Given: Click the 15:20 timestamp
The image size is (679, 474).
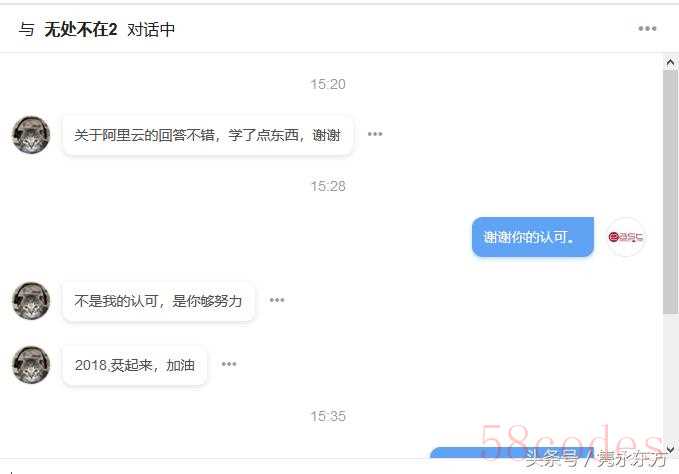Looking at the screenshot, I should click(328, 84).
